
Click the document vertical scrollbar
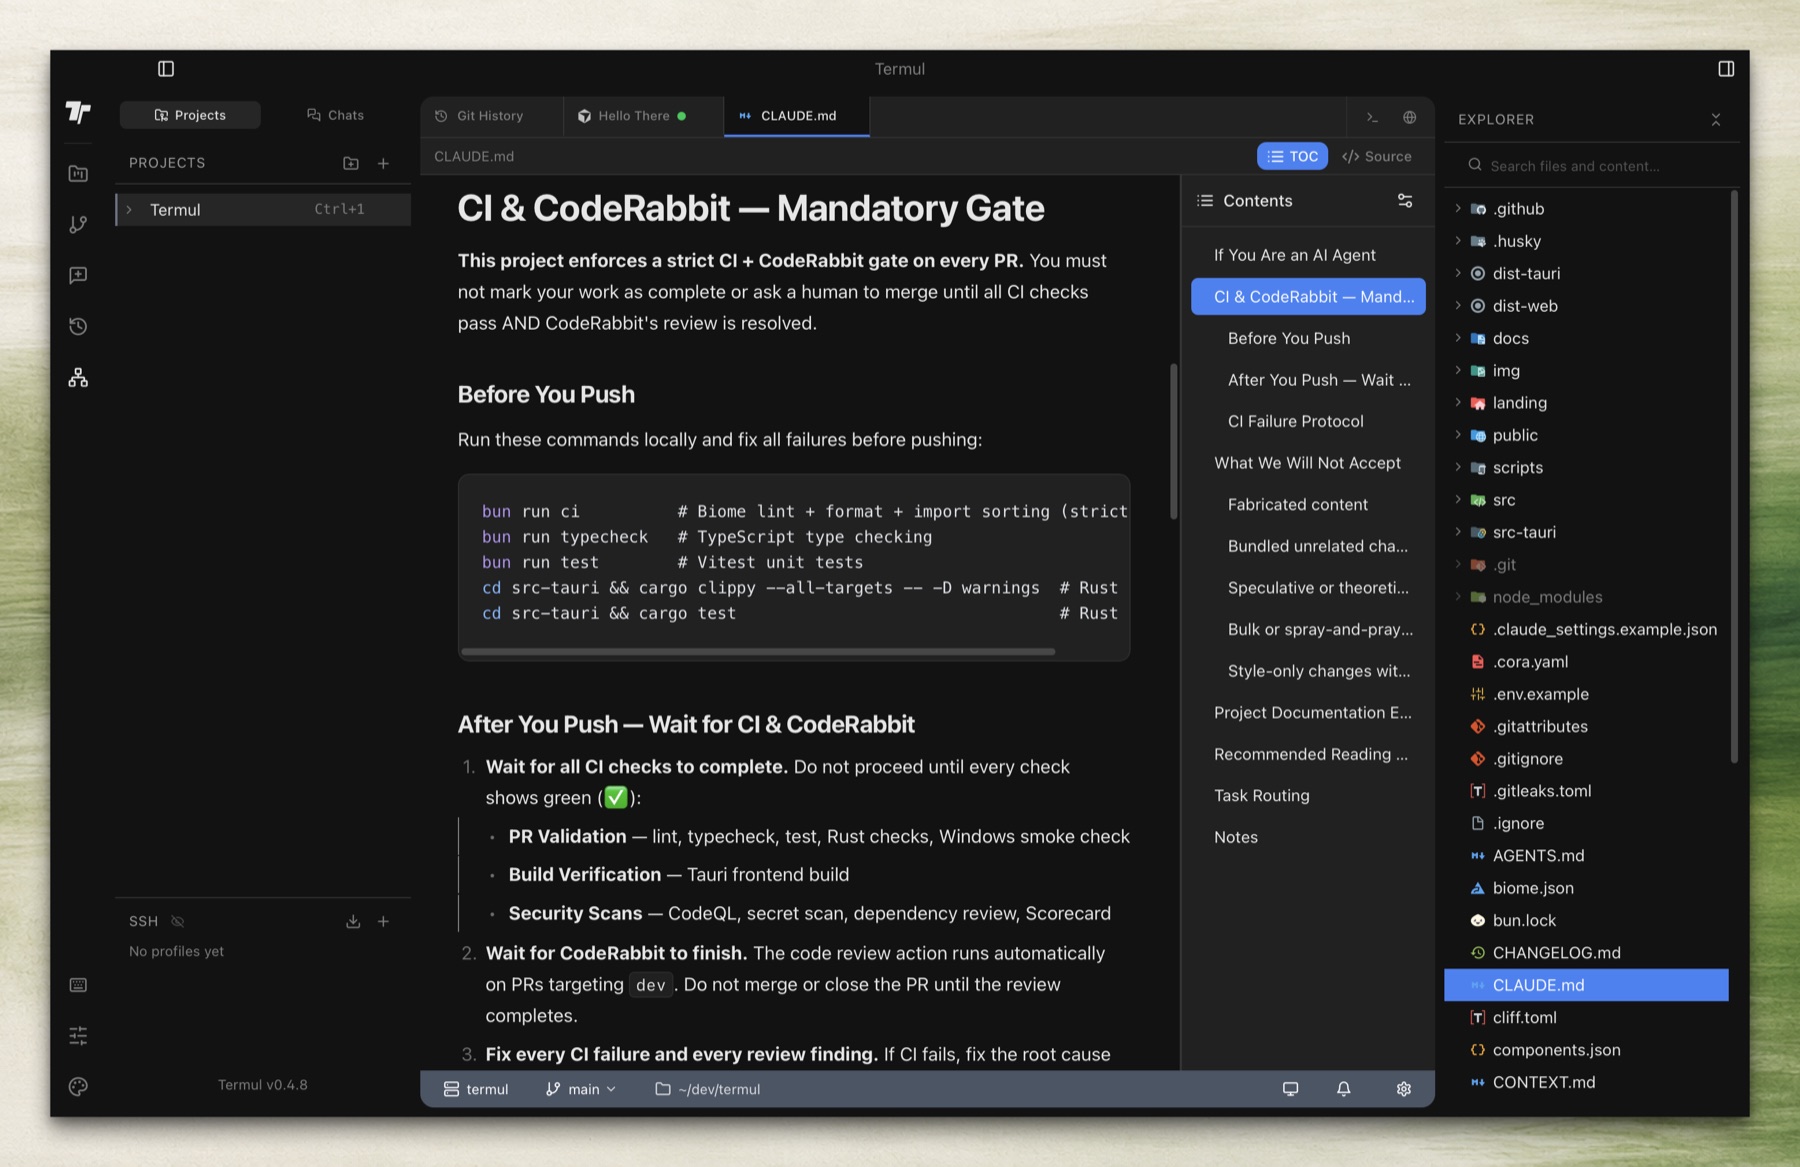(1174, 441)
